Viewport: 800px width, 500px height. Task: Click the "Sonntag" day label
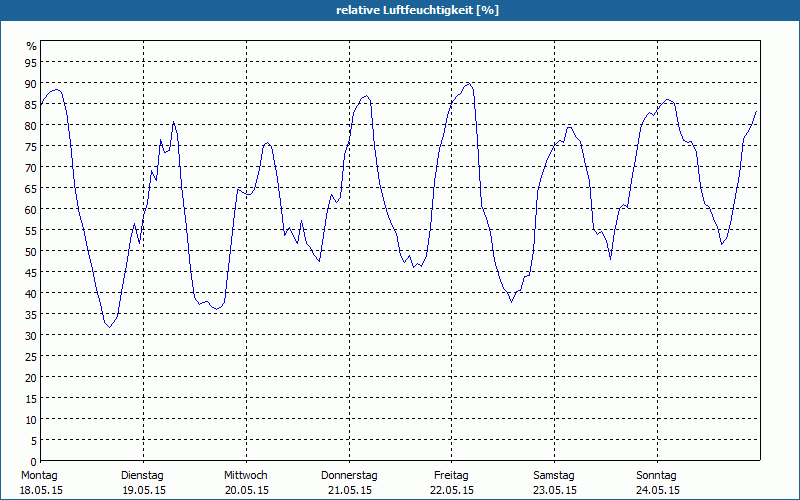(x=656, y=475)
